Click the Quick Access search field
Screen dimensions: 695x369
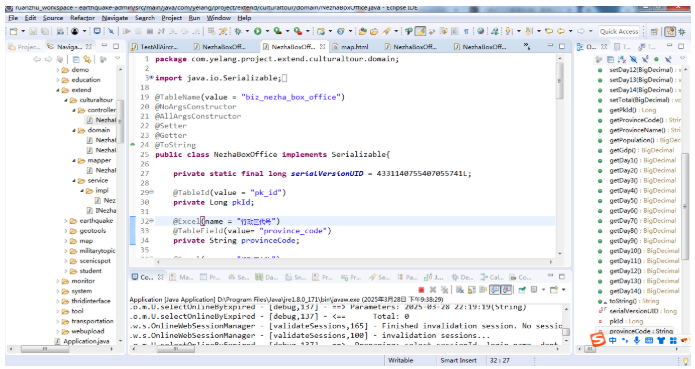coord(619,31)
